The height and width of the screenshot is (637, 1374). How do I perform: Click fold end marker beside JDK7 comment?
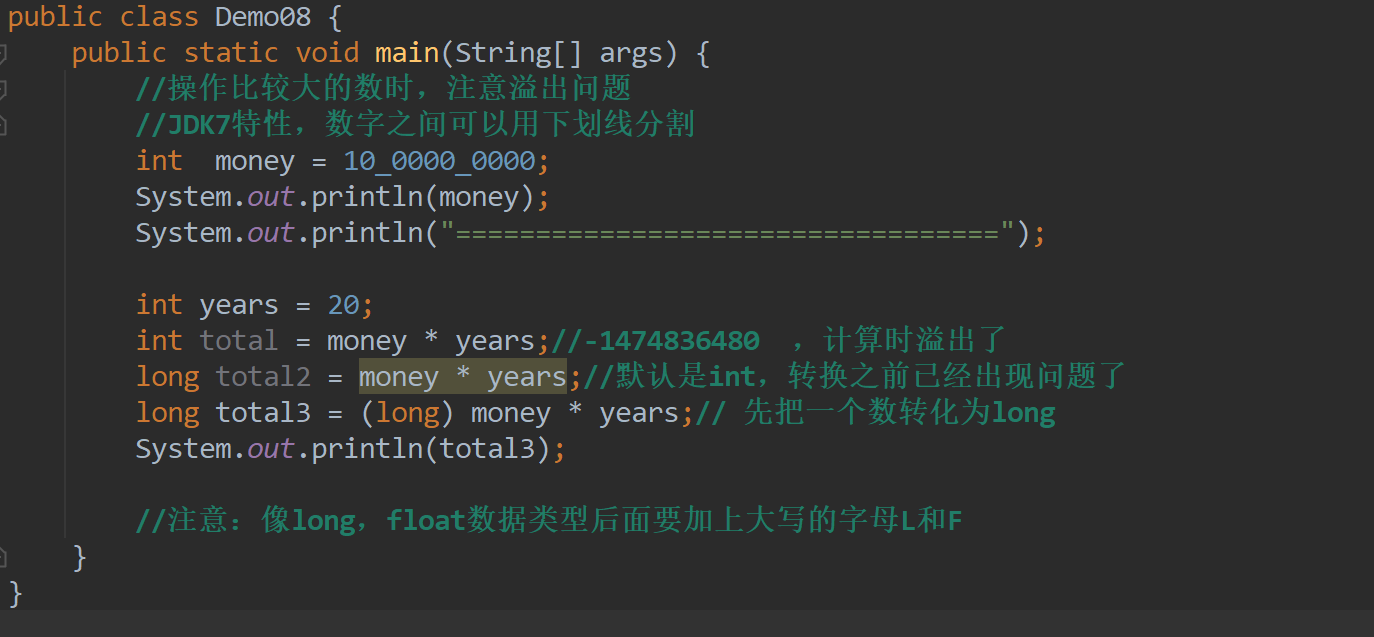(x=3, y=125)
